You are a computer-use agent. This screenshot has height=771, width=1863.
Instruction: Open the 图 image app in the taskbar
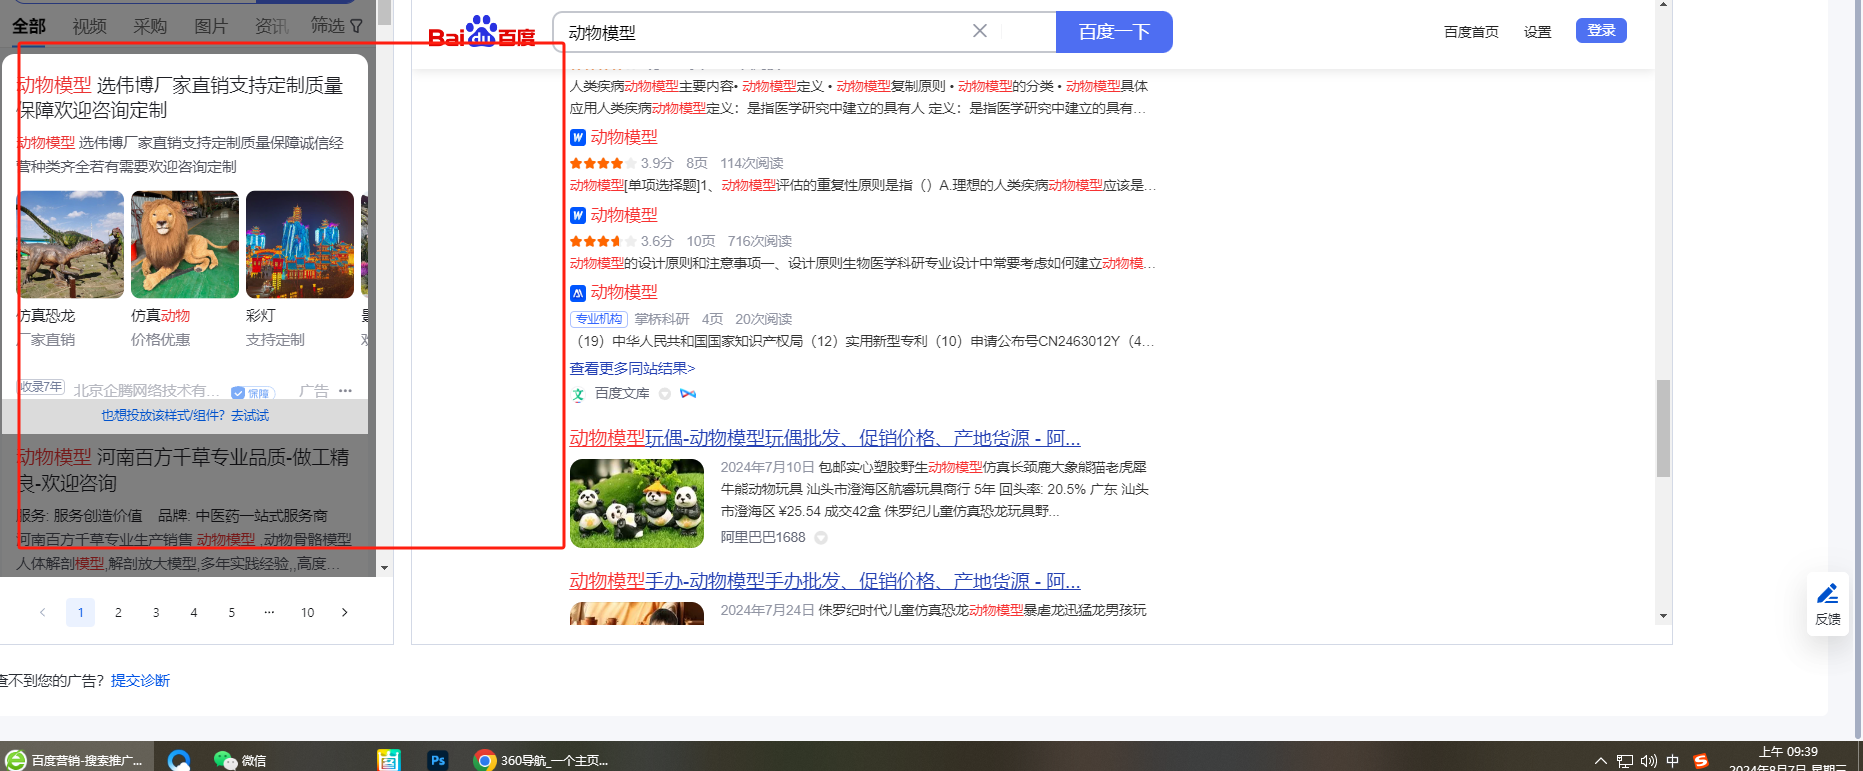pos(389,760)
